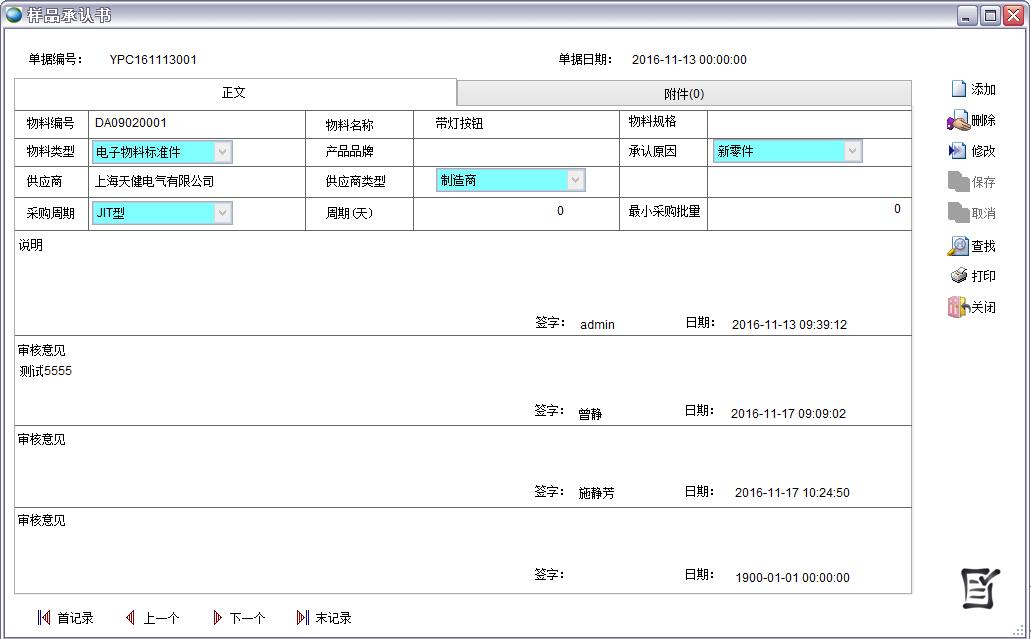Click the application icon in the title bar
The height and width of the screenshot is (639, 1031).
point(13,14)
